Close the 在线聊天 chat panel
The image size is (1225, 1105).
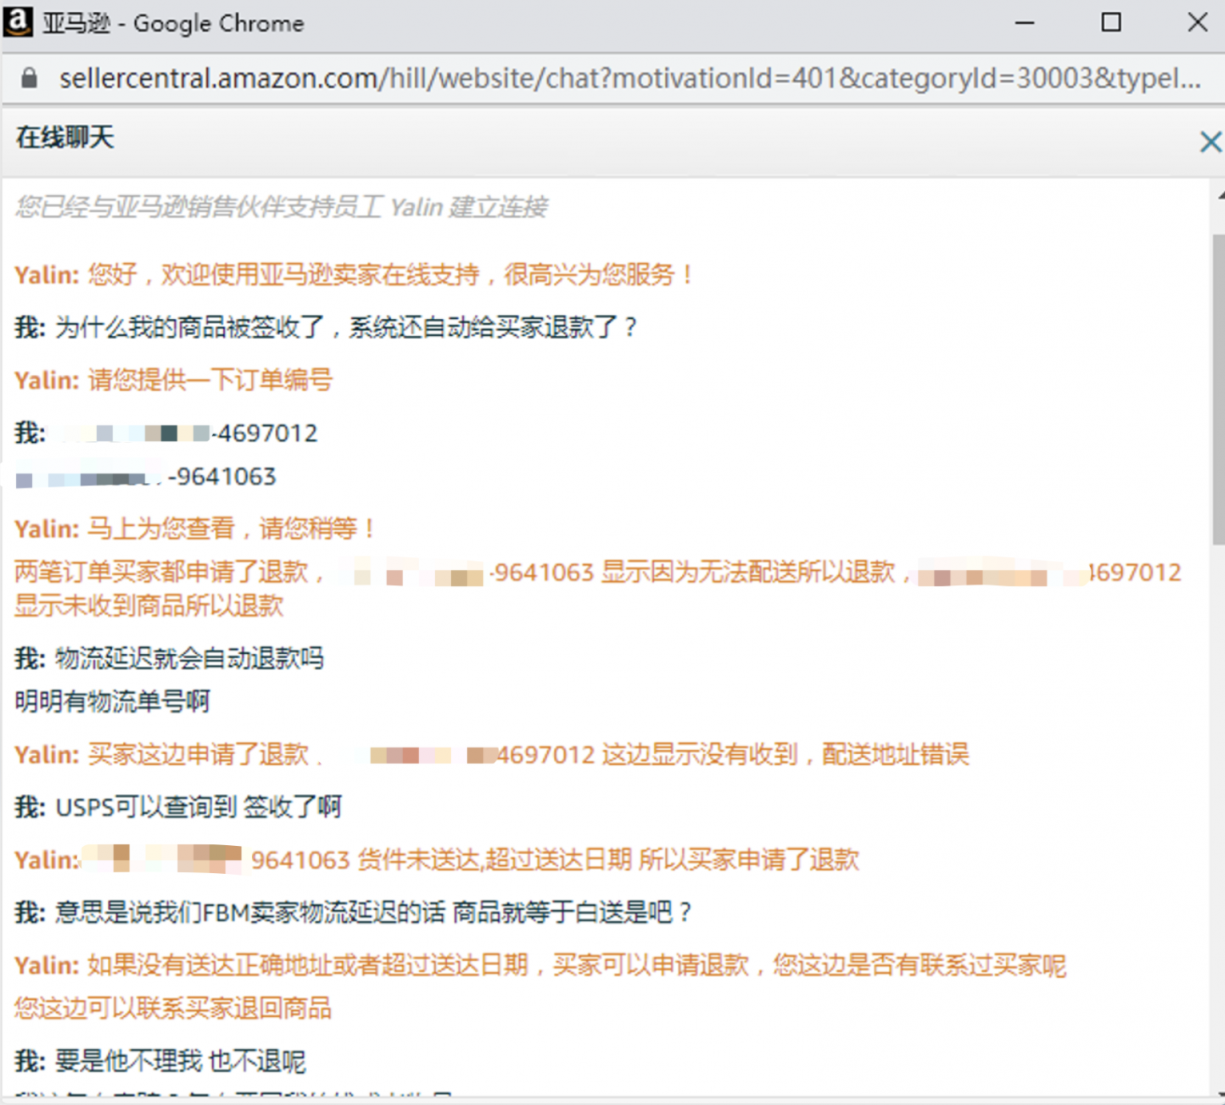[1210, 142]
